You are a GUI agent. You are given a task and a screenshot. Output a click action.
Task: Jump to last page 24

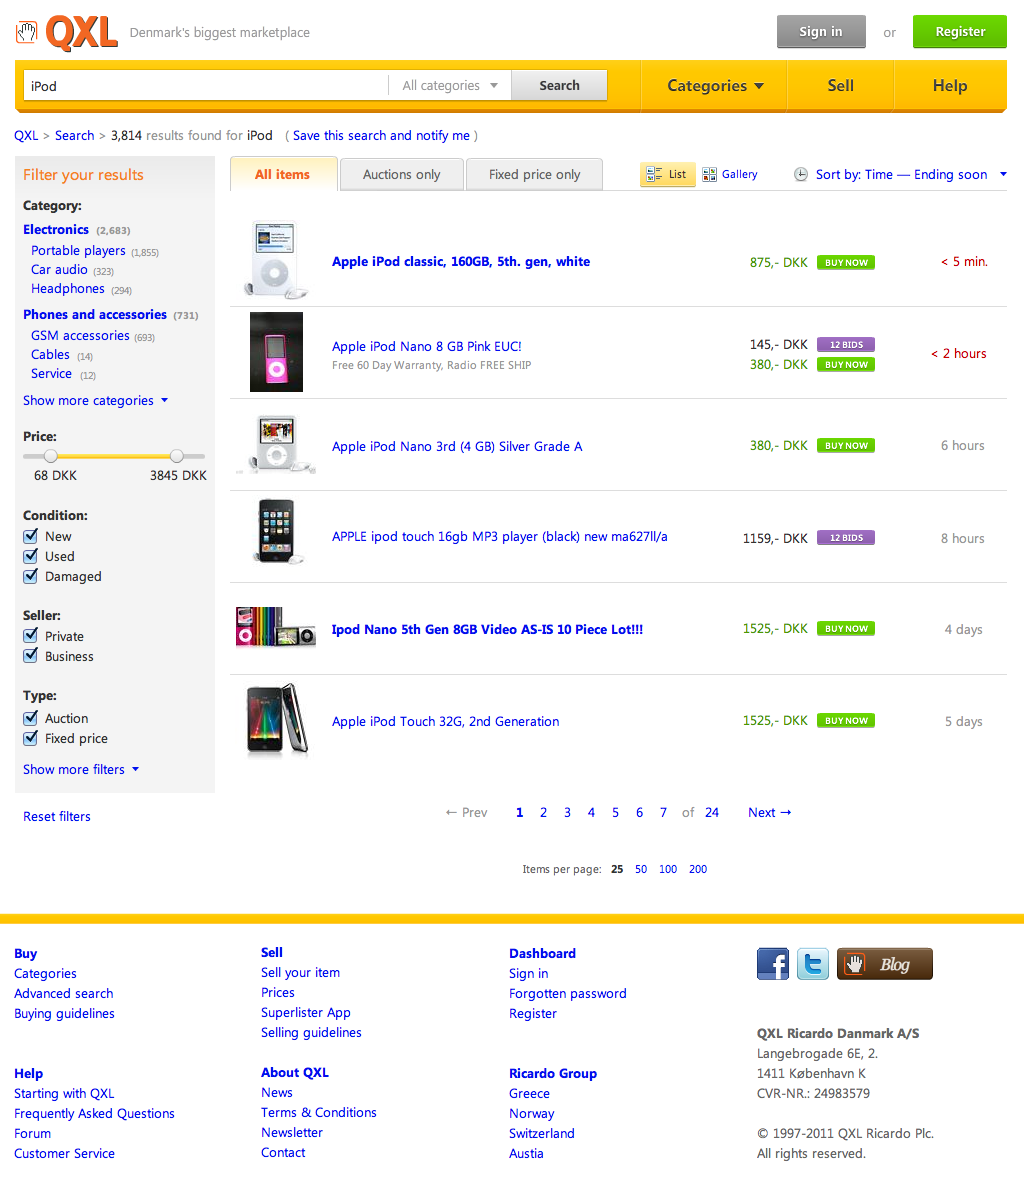pyautogui.click(x=712, y=813)
